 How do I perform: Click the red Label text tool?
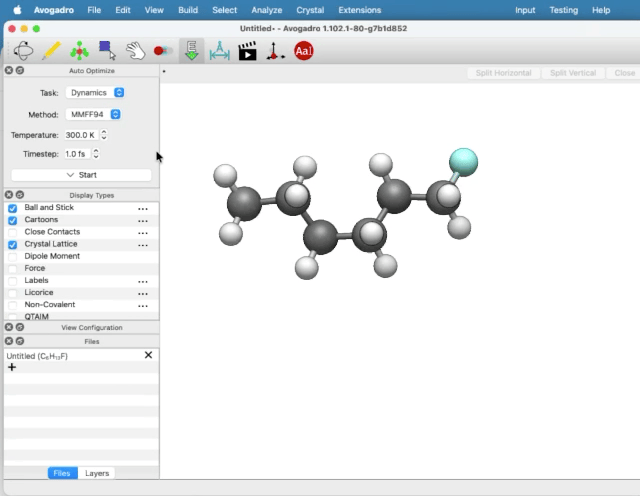[x=303, y=49]
